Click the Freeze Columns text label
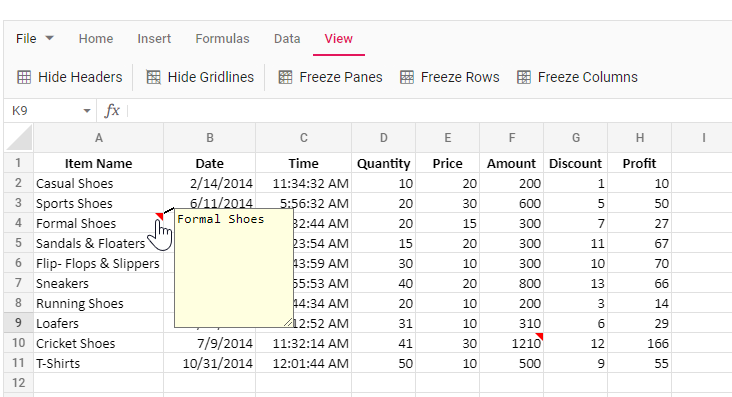Screen dimensions: 732x397 coord(588,77)
